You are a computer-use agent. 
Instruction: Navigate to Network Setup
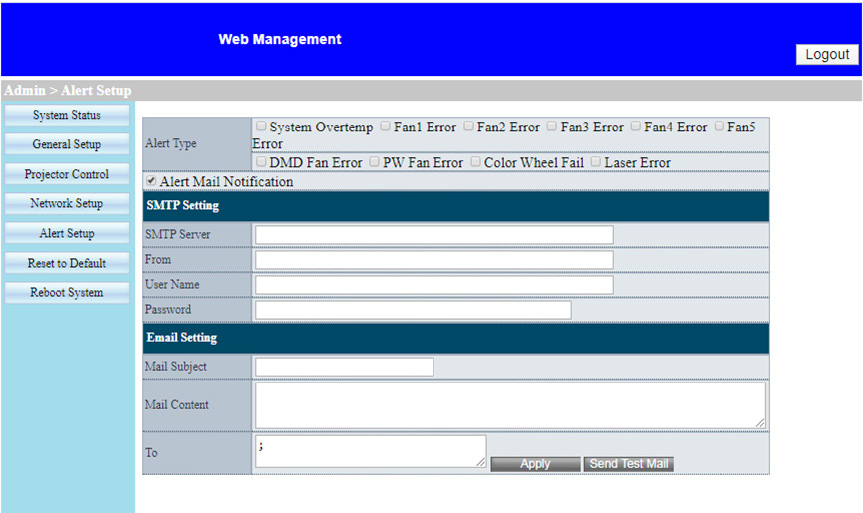(x=66, y=203)
